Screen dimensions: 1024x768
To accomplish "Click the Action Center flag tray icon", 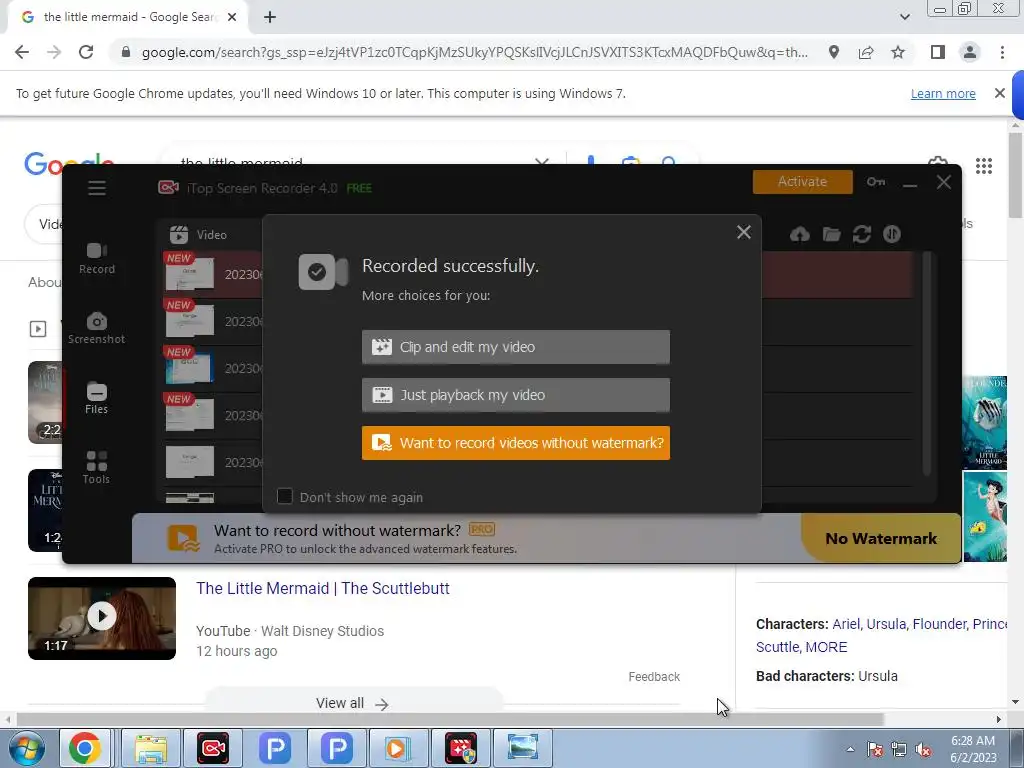I will 874,749.
